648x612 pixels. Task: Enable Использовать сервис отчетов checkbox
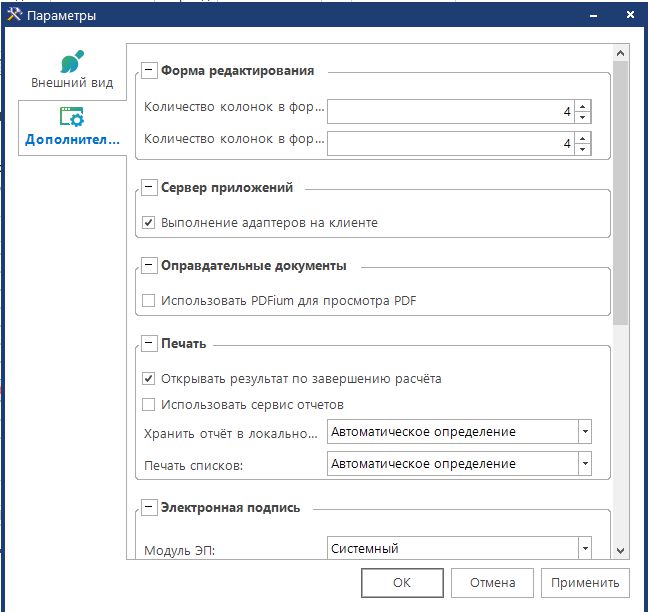click(149, 405)
